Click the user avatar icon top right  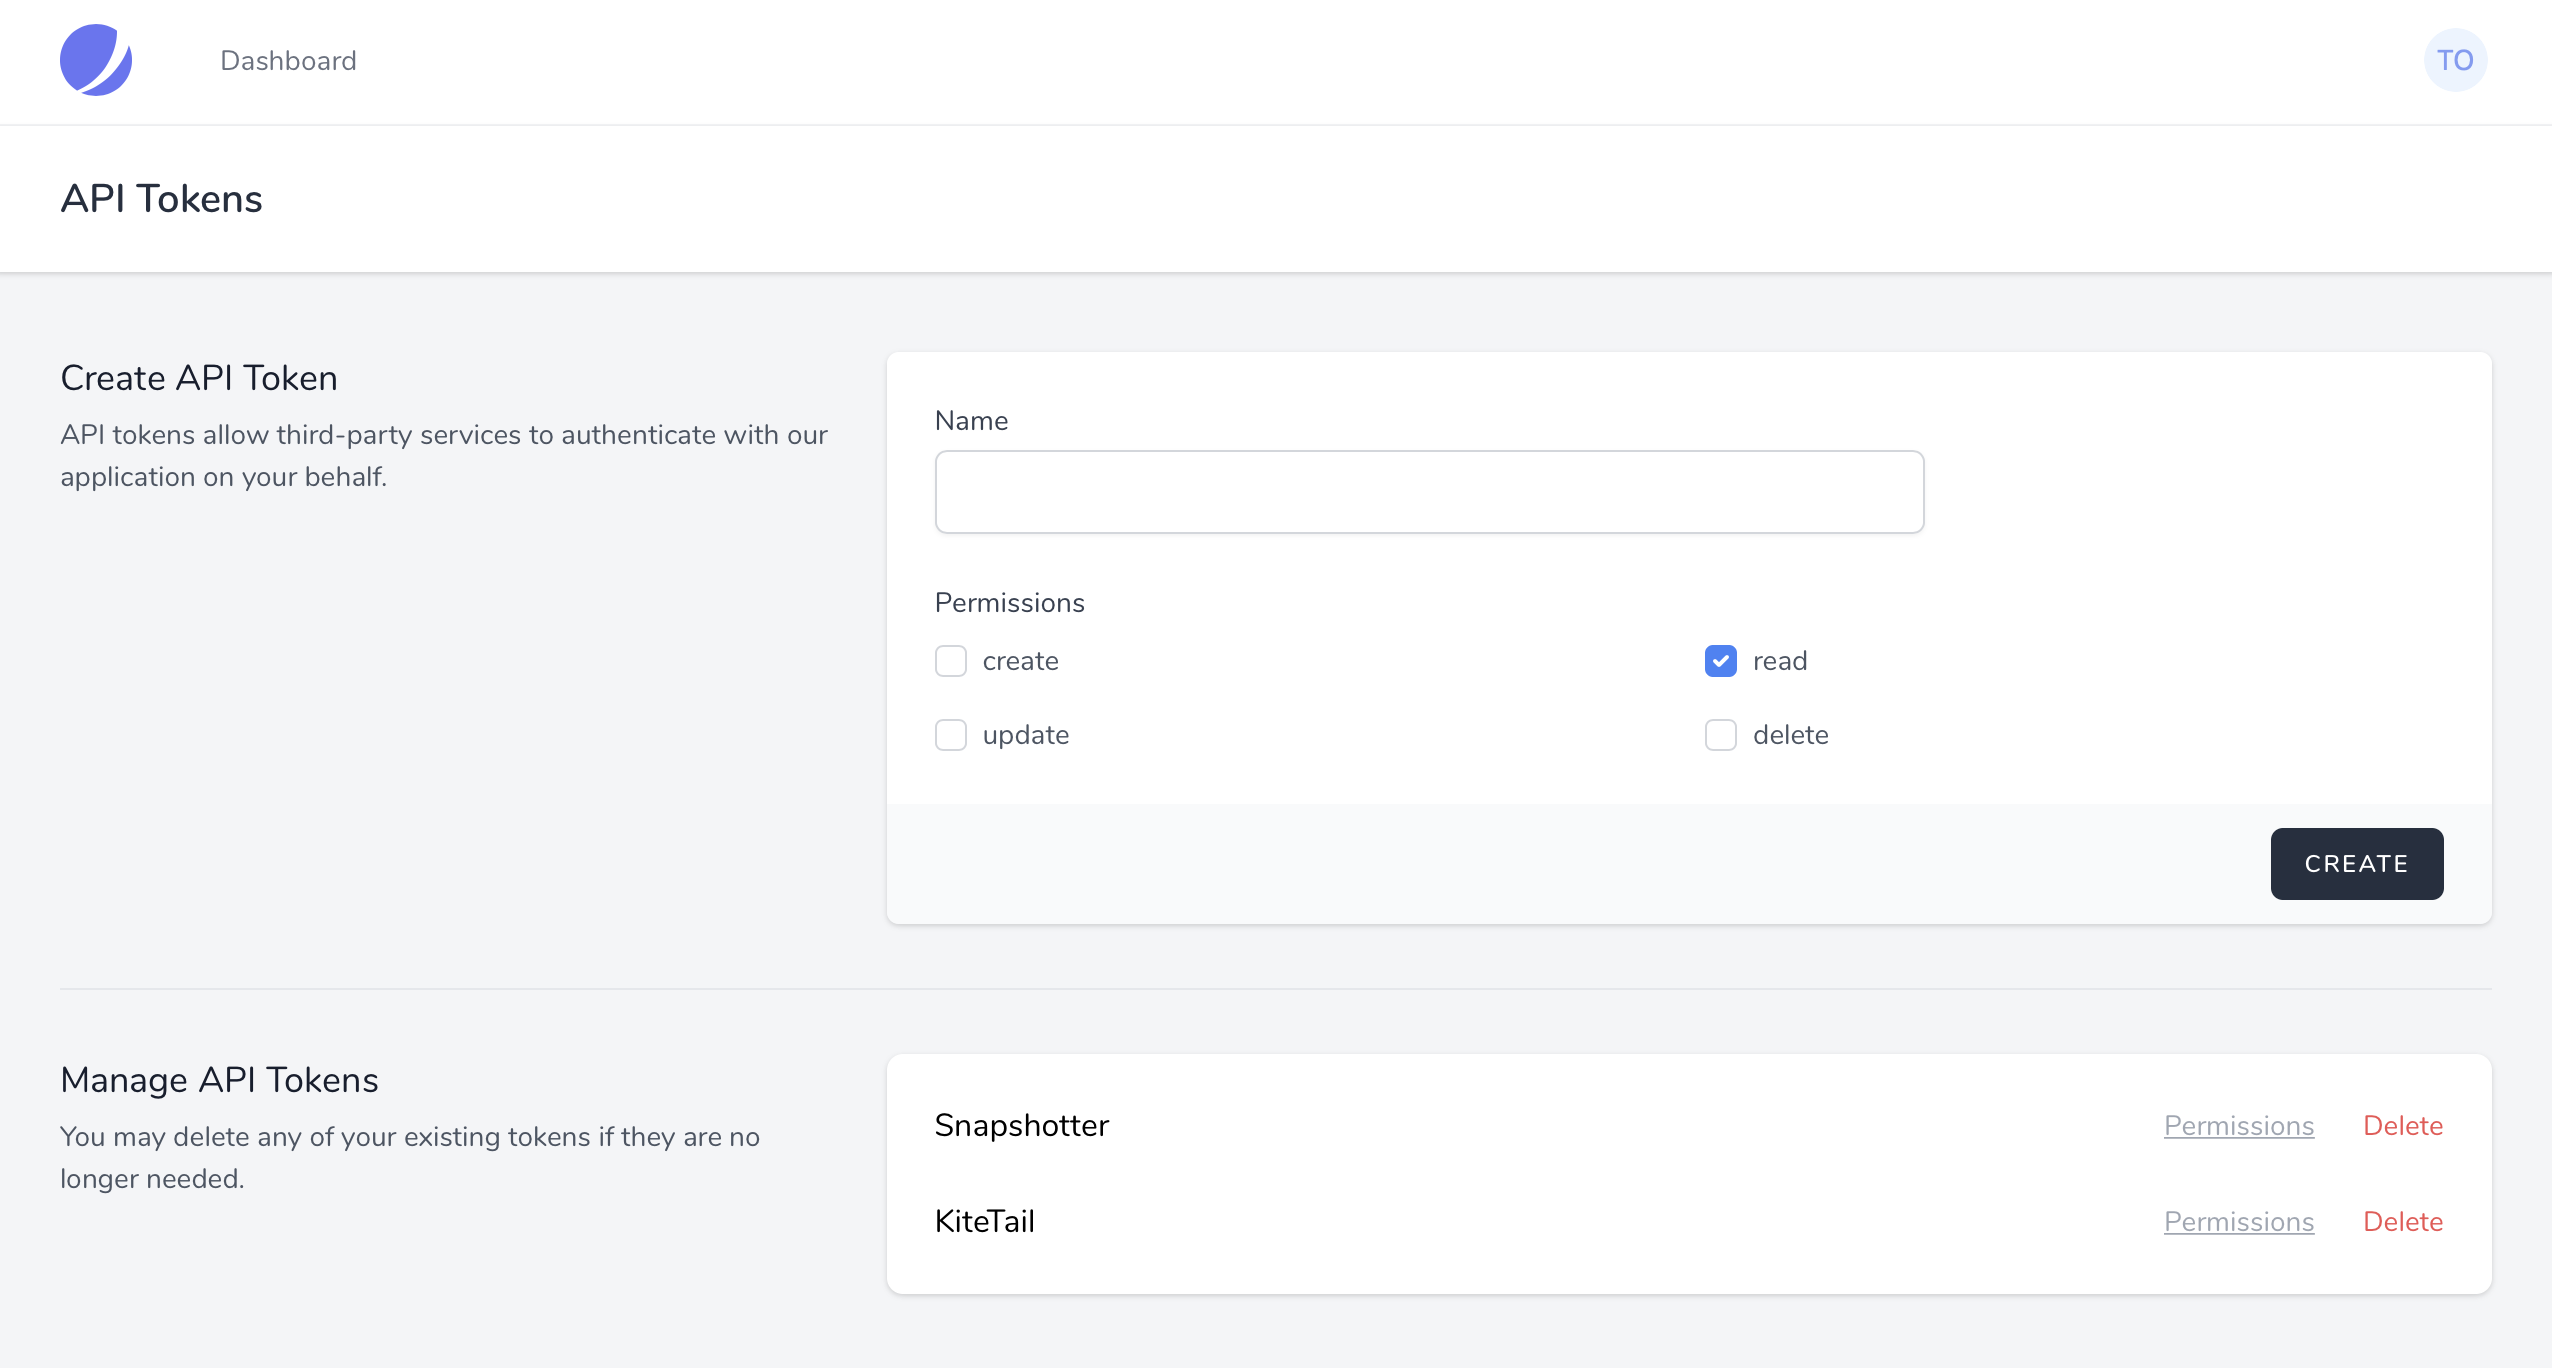coord(2456,61)
